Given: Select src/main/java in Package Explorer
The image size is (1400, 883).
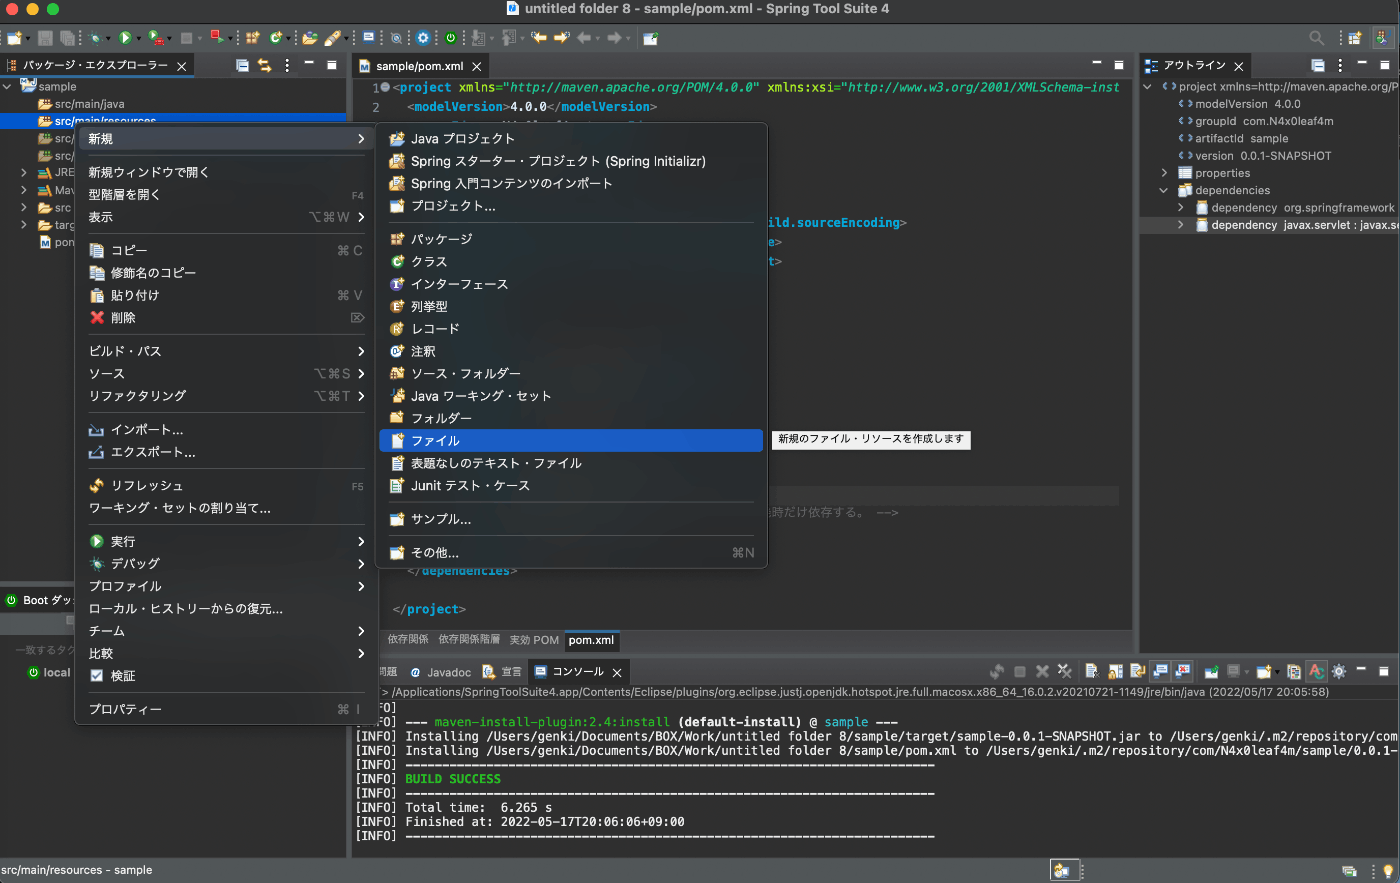Looking at the screenshot, I should point(89,104).
